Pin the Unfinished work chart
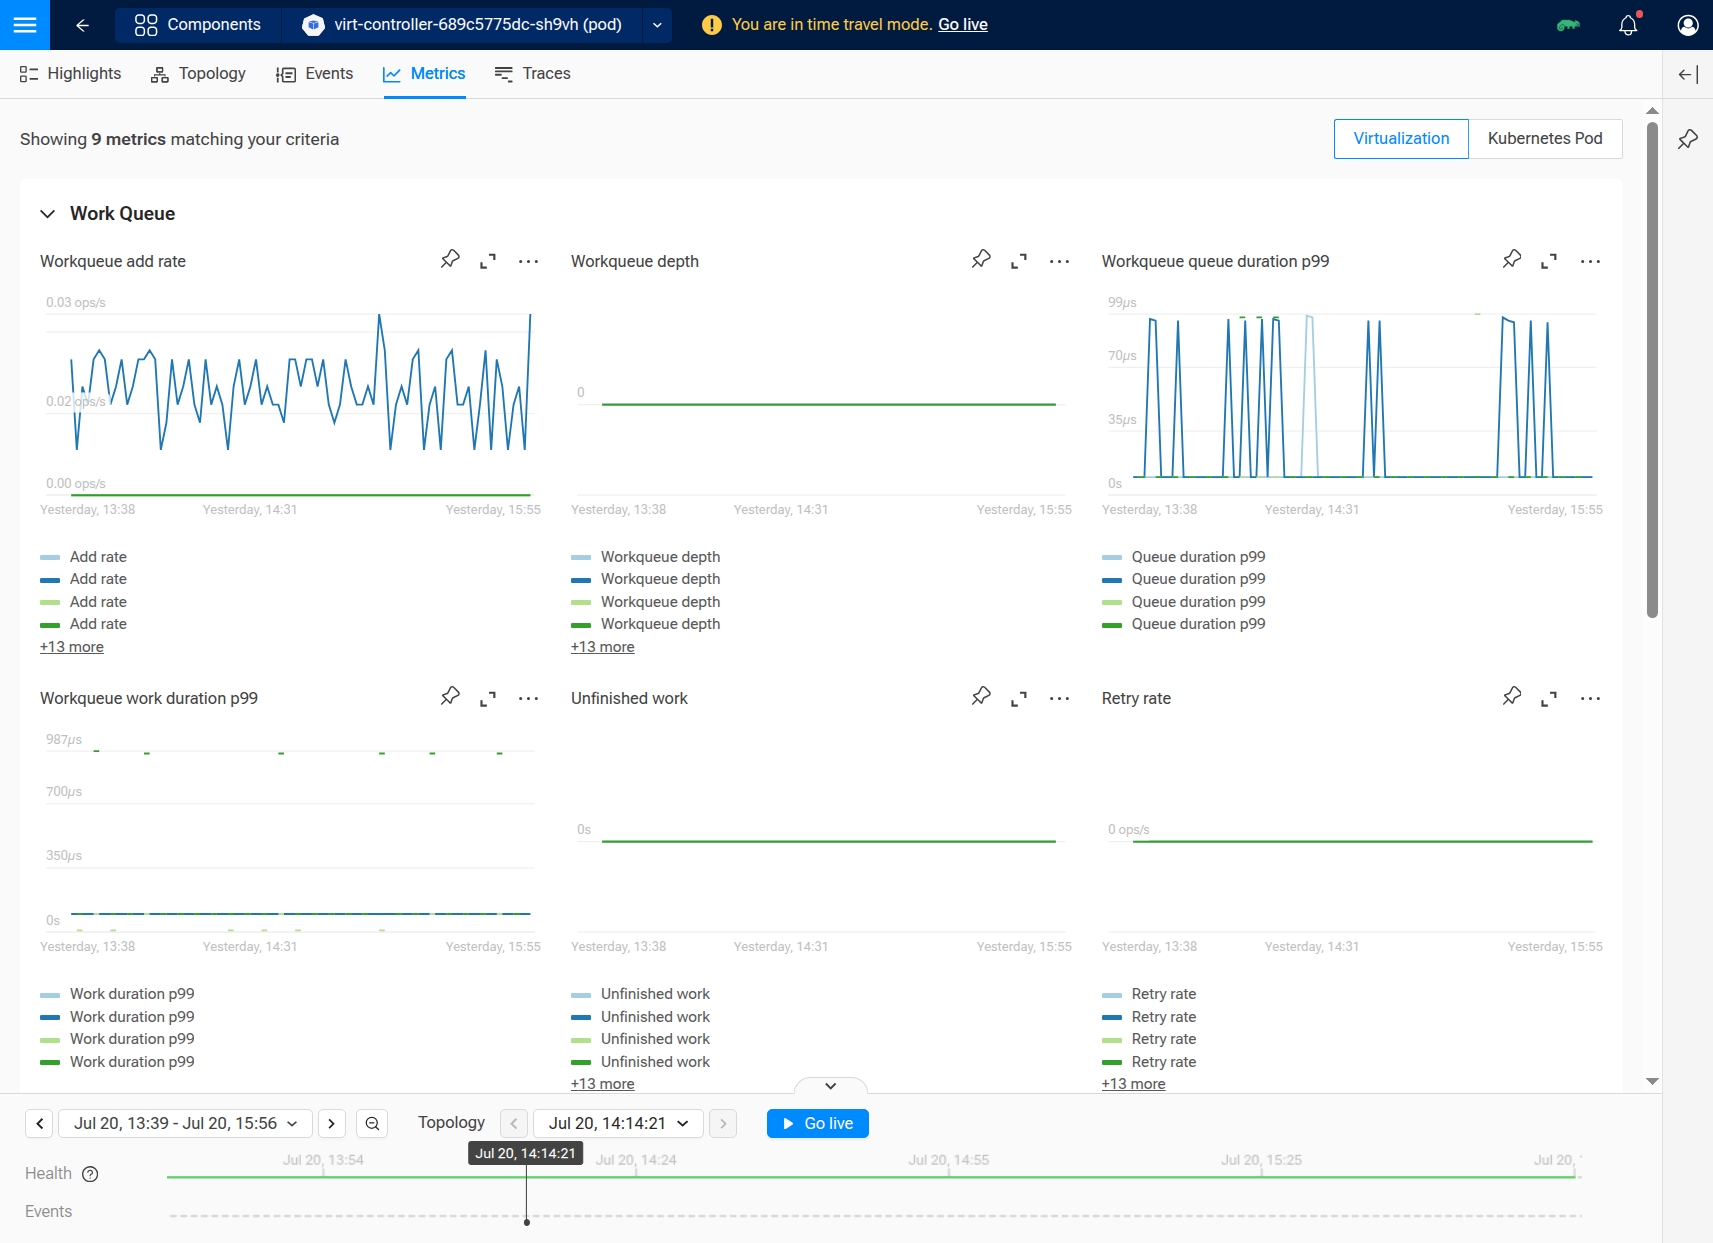Viewport: 1713px width, 1243px height. [981, 697]
